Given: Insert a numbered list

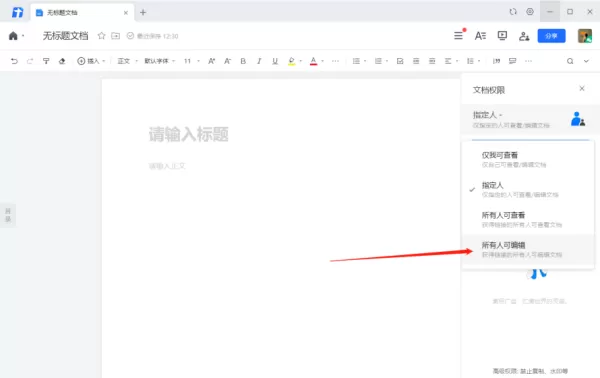Looking at the screenshot, I should pos(378,61).
